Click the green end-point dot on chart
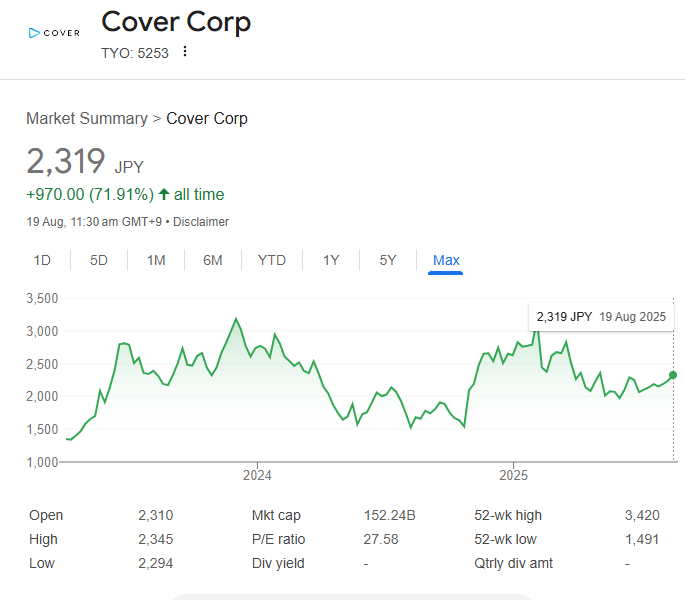The image size is (685, 600). (673, 375)
